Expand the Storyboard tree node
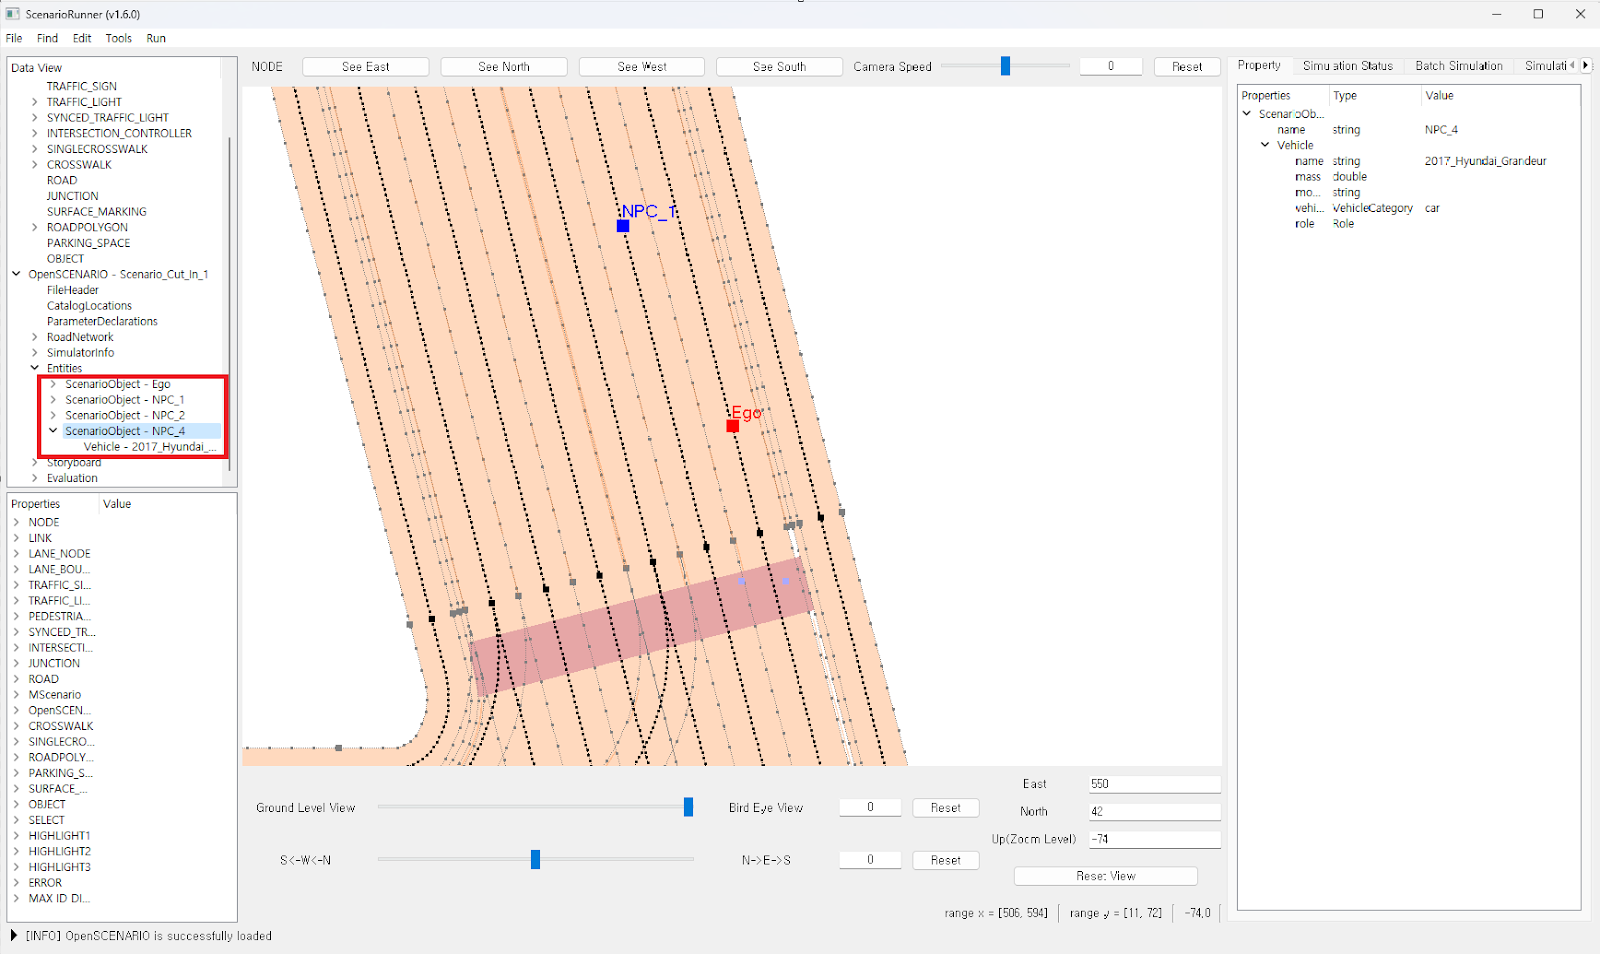The image size is (1600, 954). click(35, 463)
